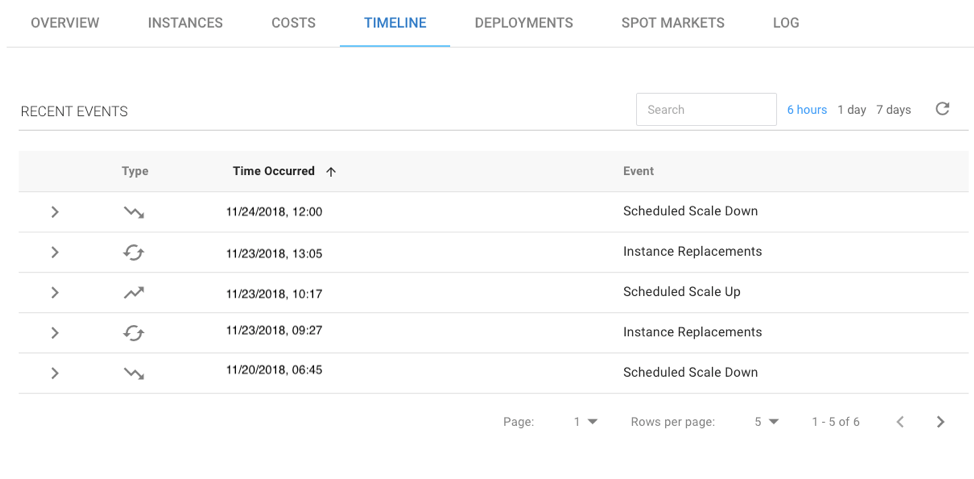Click replacement icon for 09:27 event
The height and width of the screenshot is (479, 974).
click(134, 334)
